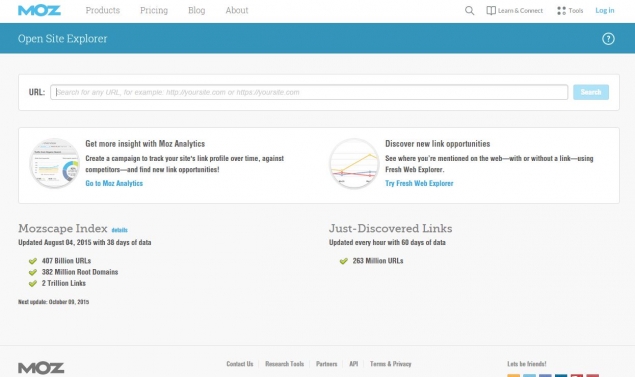Click the Research Tools footer link

tap(284, 364)
